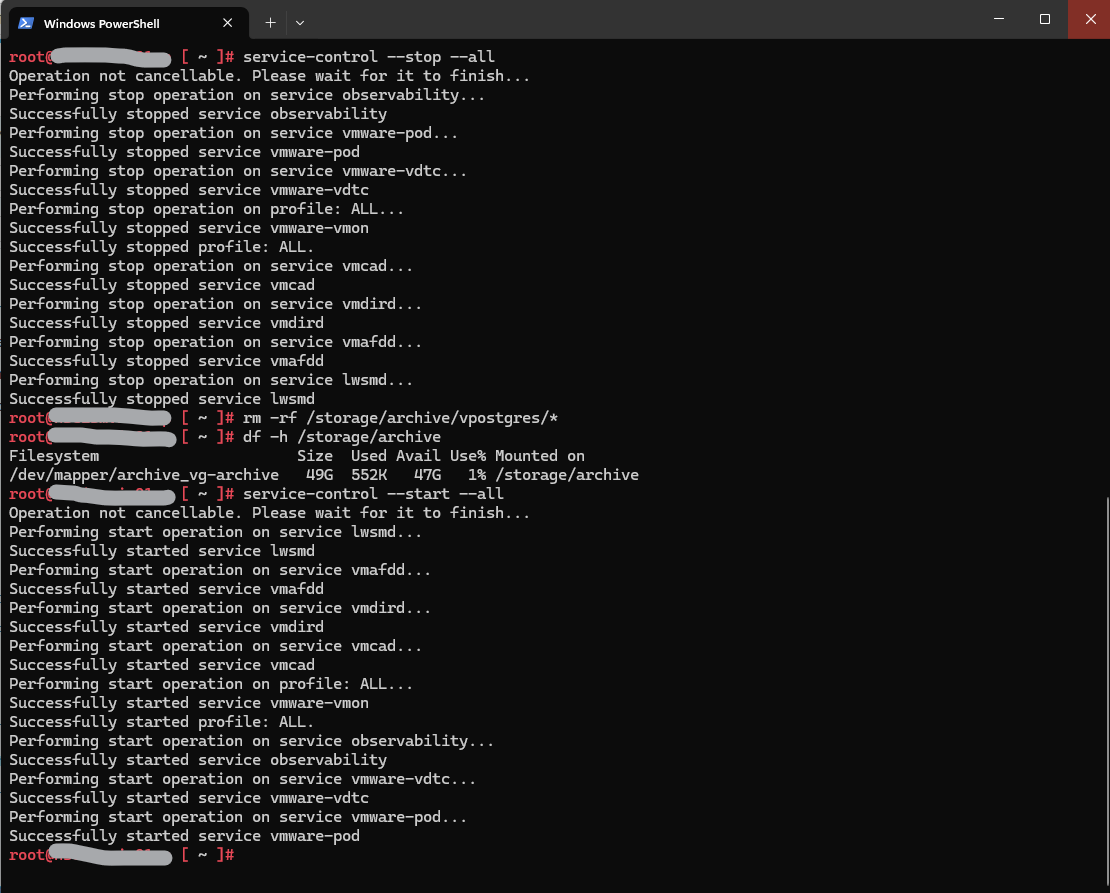Close the Windows PowerShell tab
The image size is (1110, 893).
pos(227,23)
